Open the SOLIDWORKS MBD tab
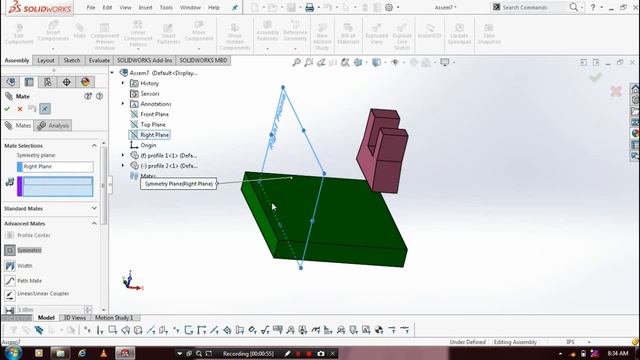The height and width of the screenshot is (360, 640). click(203, 60)
